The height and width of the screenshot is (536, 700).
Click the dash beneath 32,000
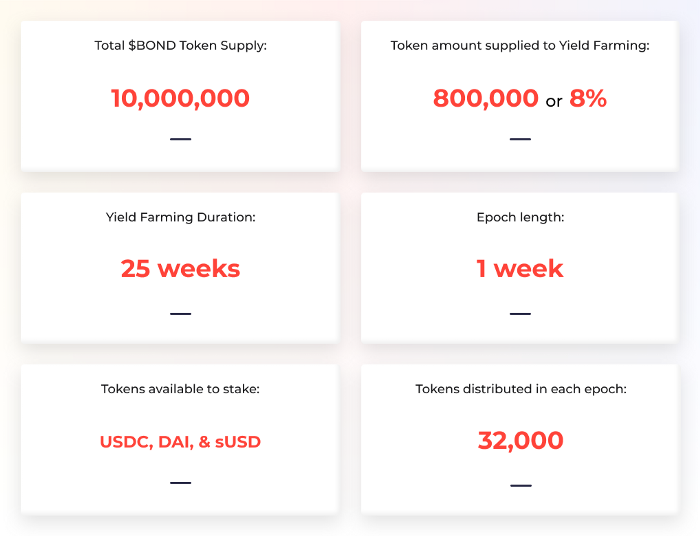tap(521, 486)
